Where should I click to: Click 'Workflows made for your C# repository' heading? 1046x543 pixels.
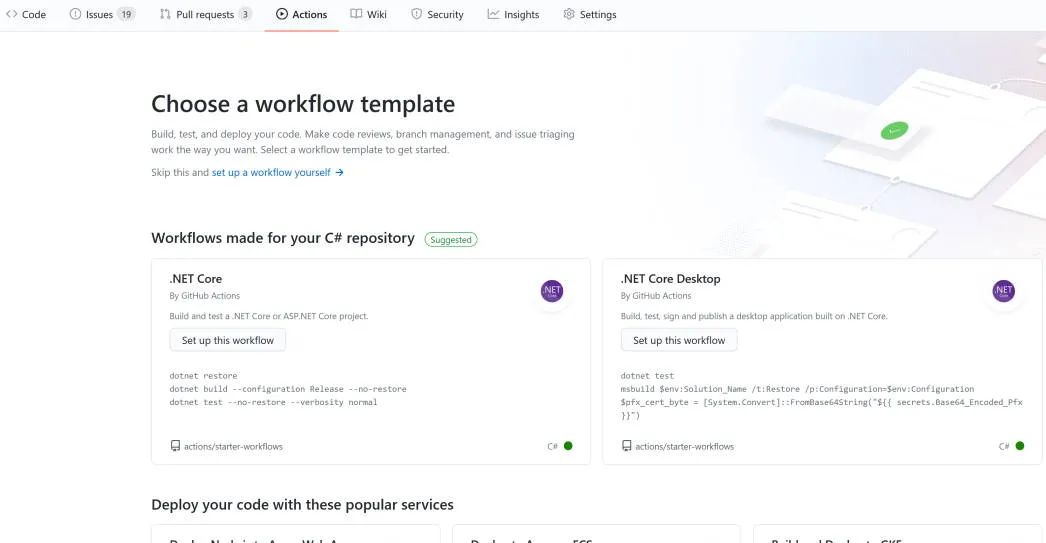click(283, 238)
